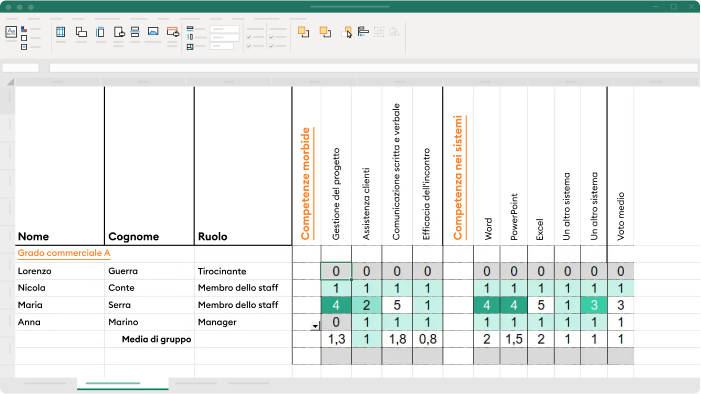Click the page Size icon
Viewport: 701px width, 394px height.
coord(100,32)
